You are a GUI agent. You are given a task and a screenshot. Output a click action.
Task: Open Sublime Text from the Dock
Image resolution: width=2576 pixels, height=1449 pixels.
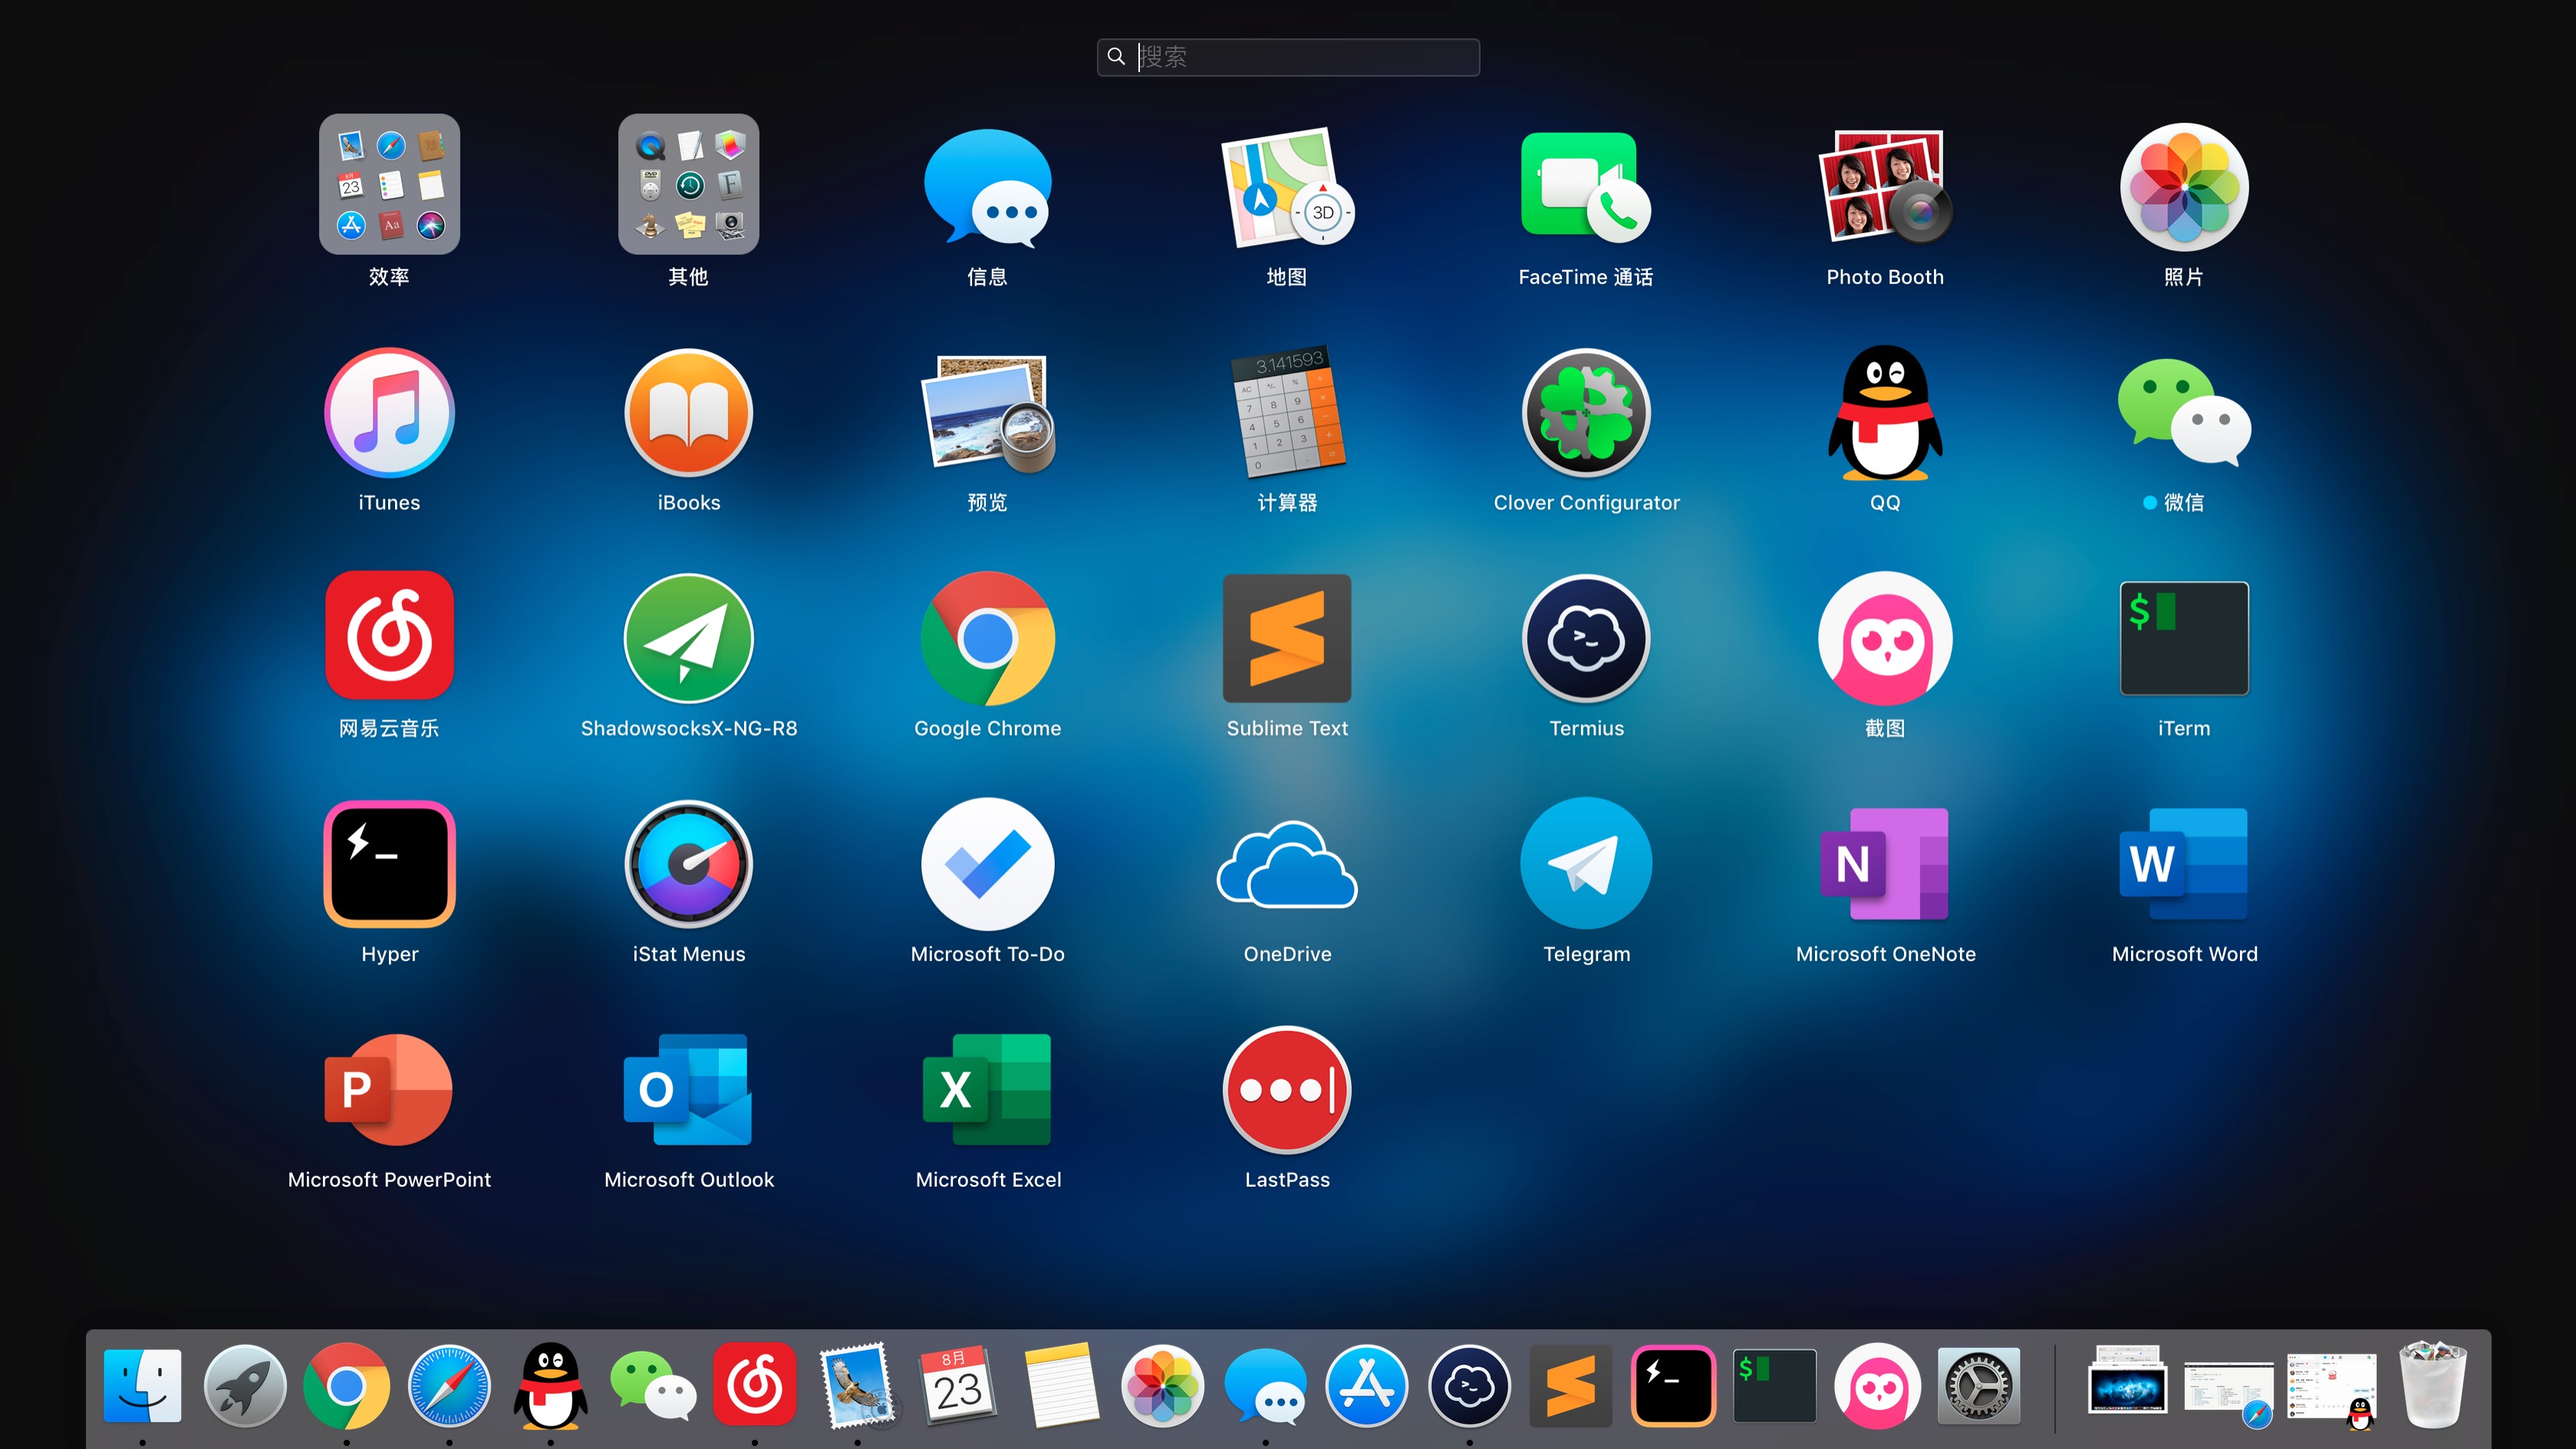tap(1570, 1385)
